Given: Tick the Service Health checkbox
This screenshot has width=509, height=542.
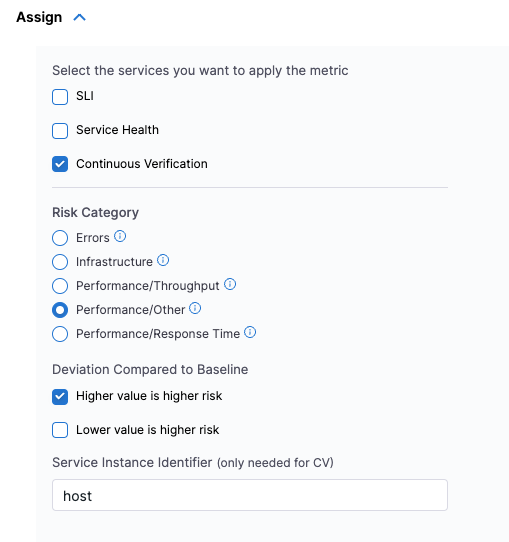Looking at the screenshot, I should point(60,131).
